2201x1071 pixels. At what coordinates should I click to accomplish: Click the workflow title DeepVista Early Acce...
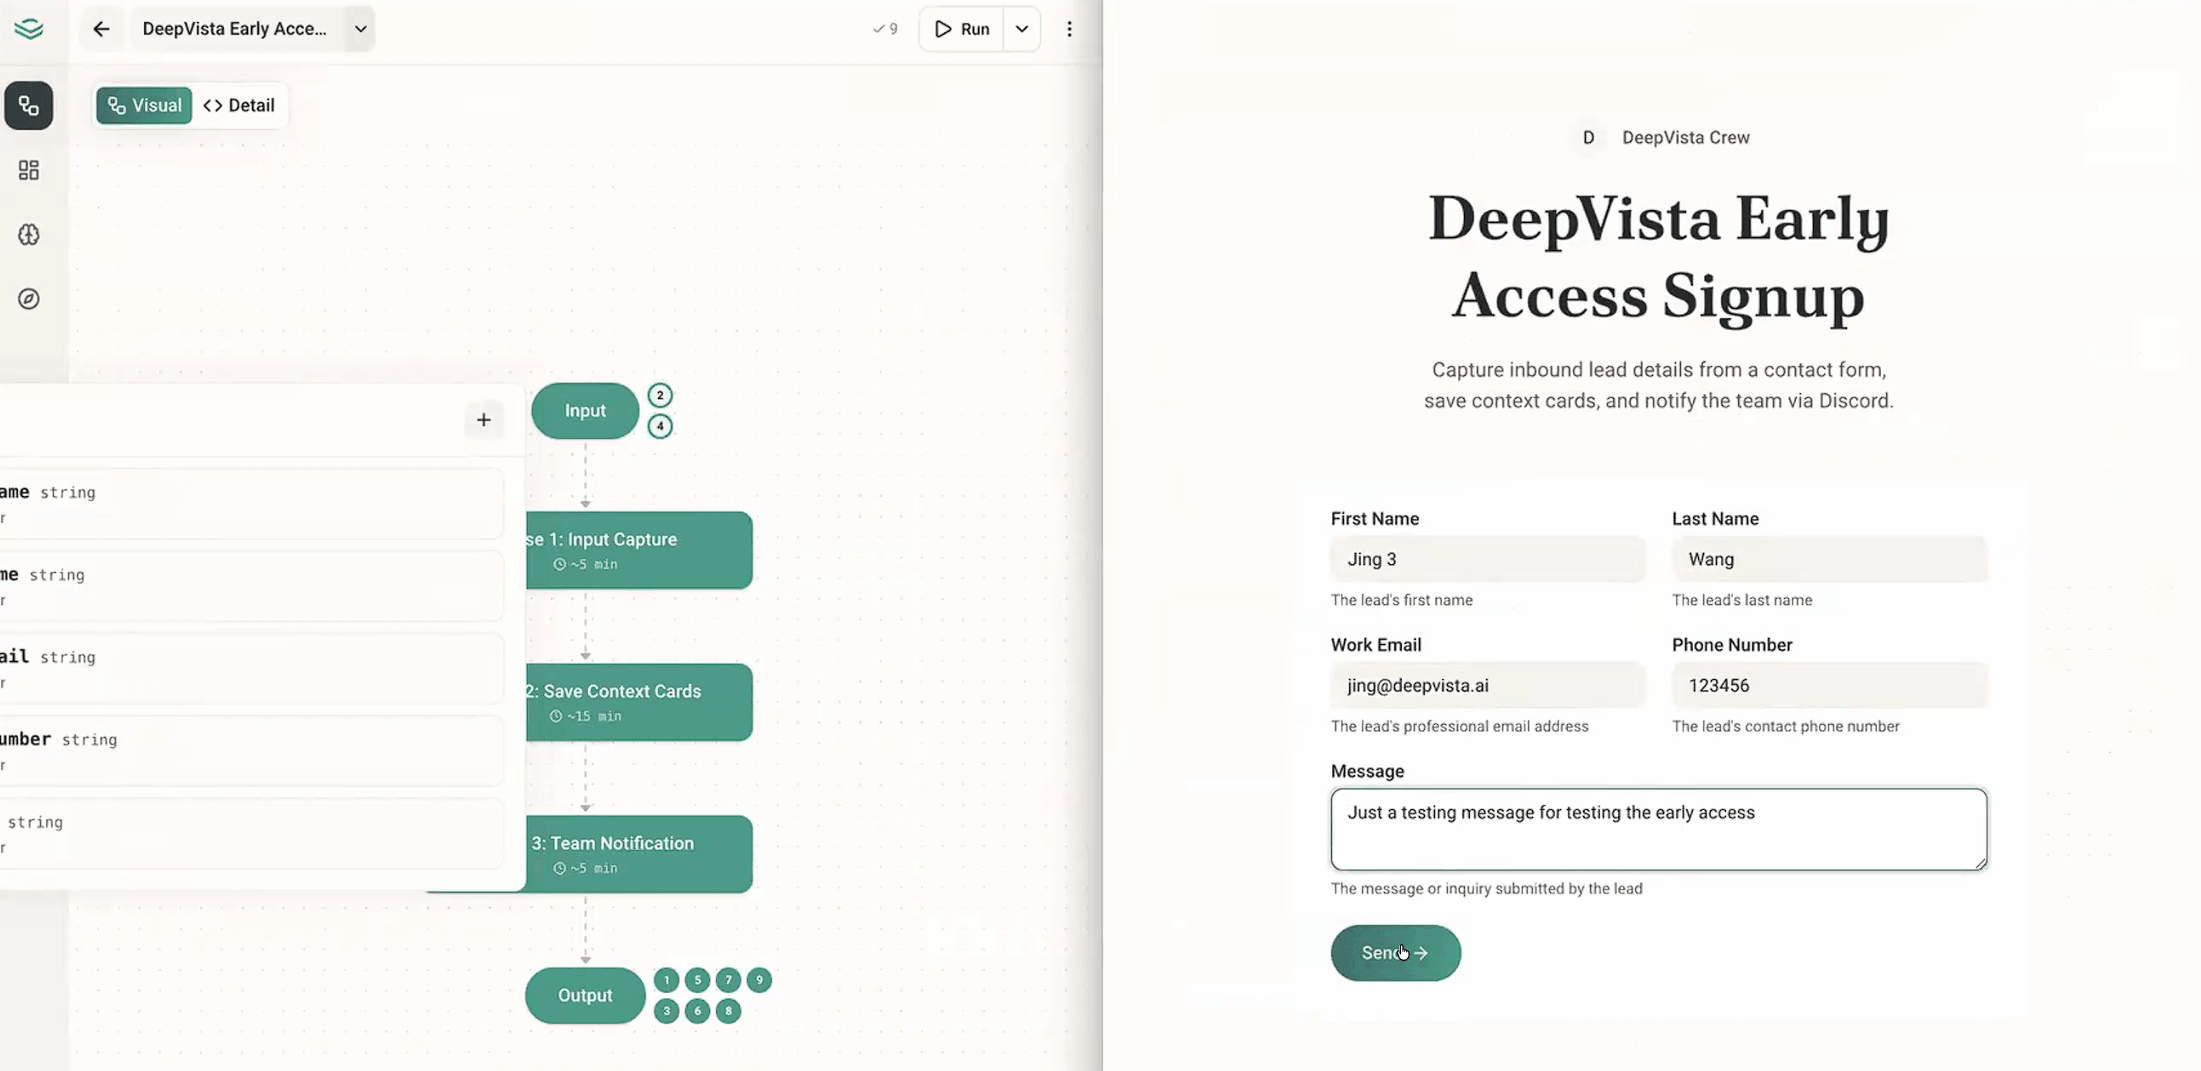235,29
